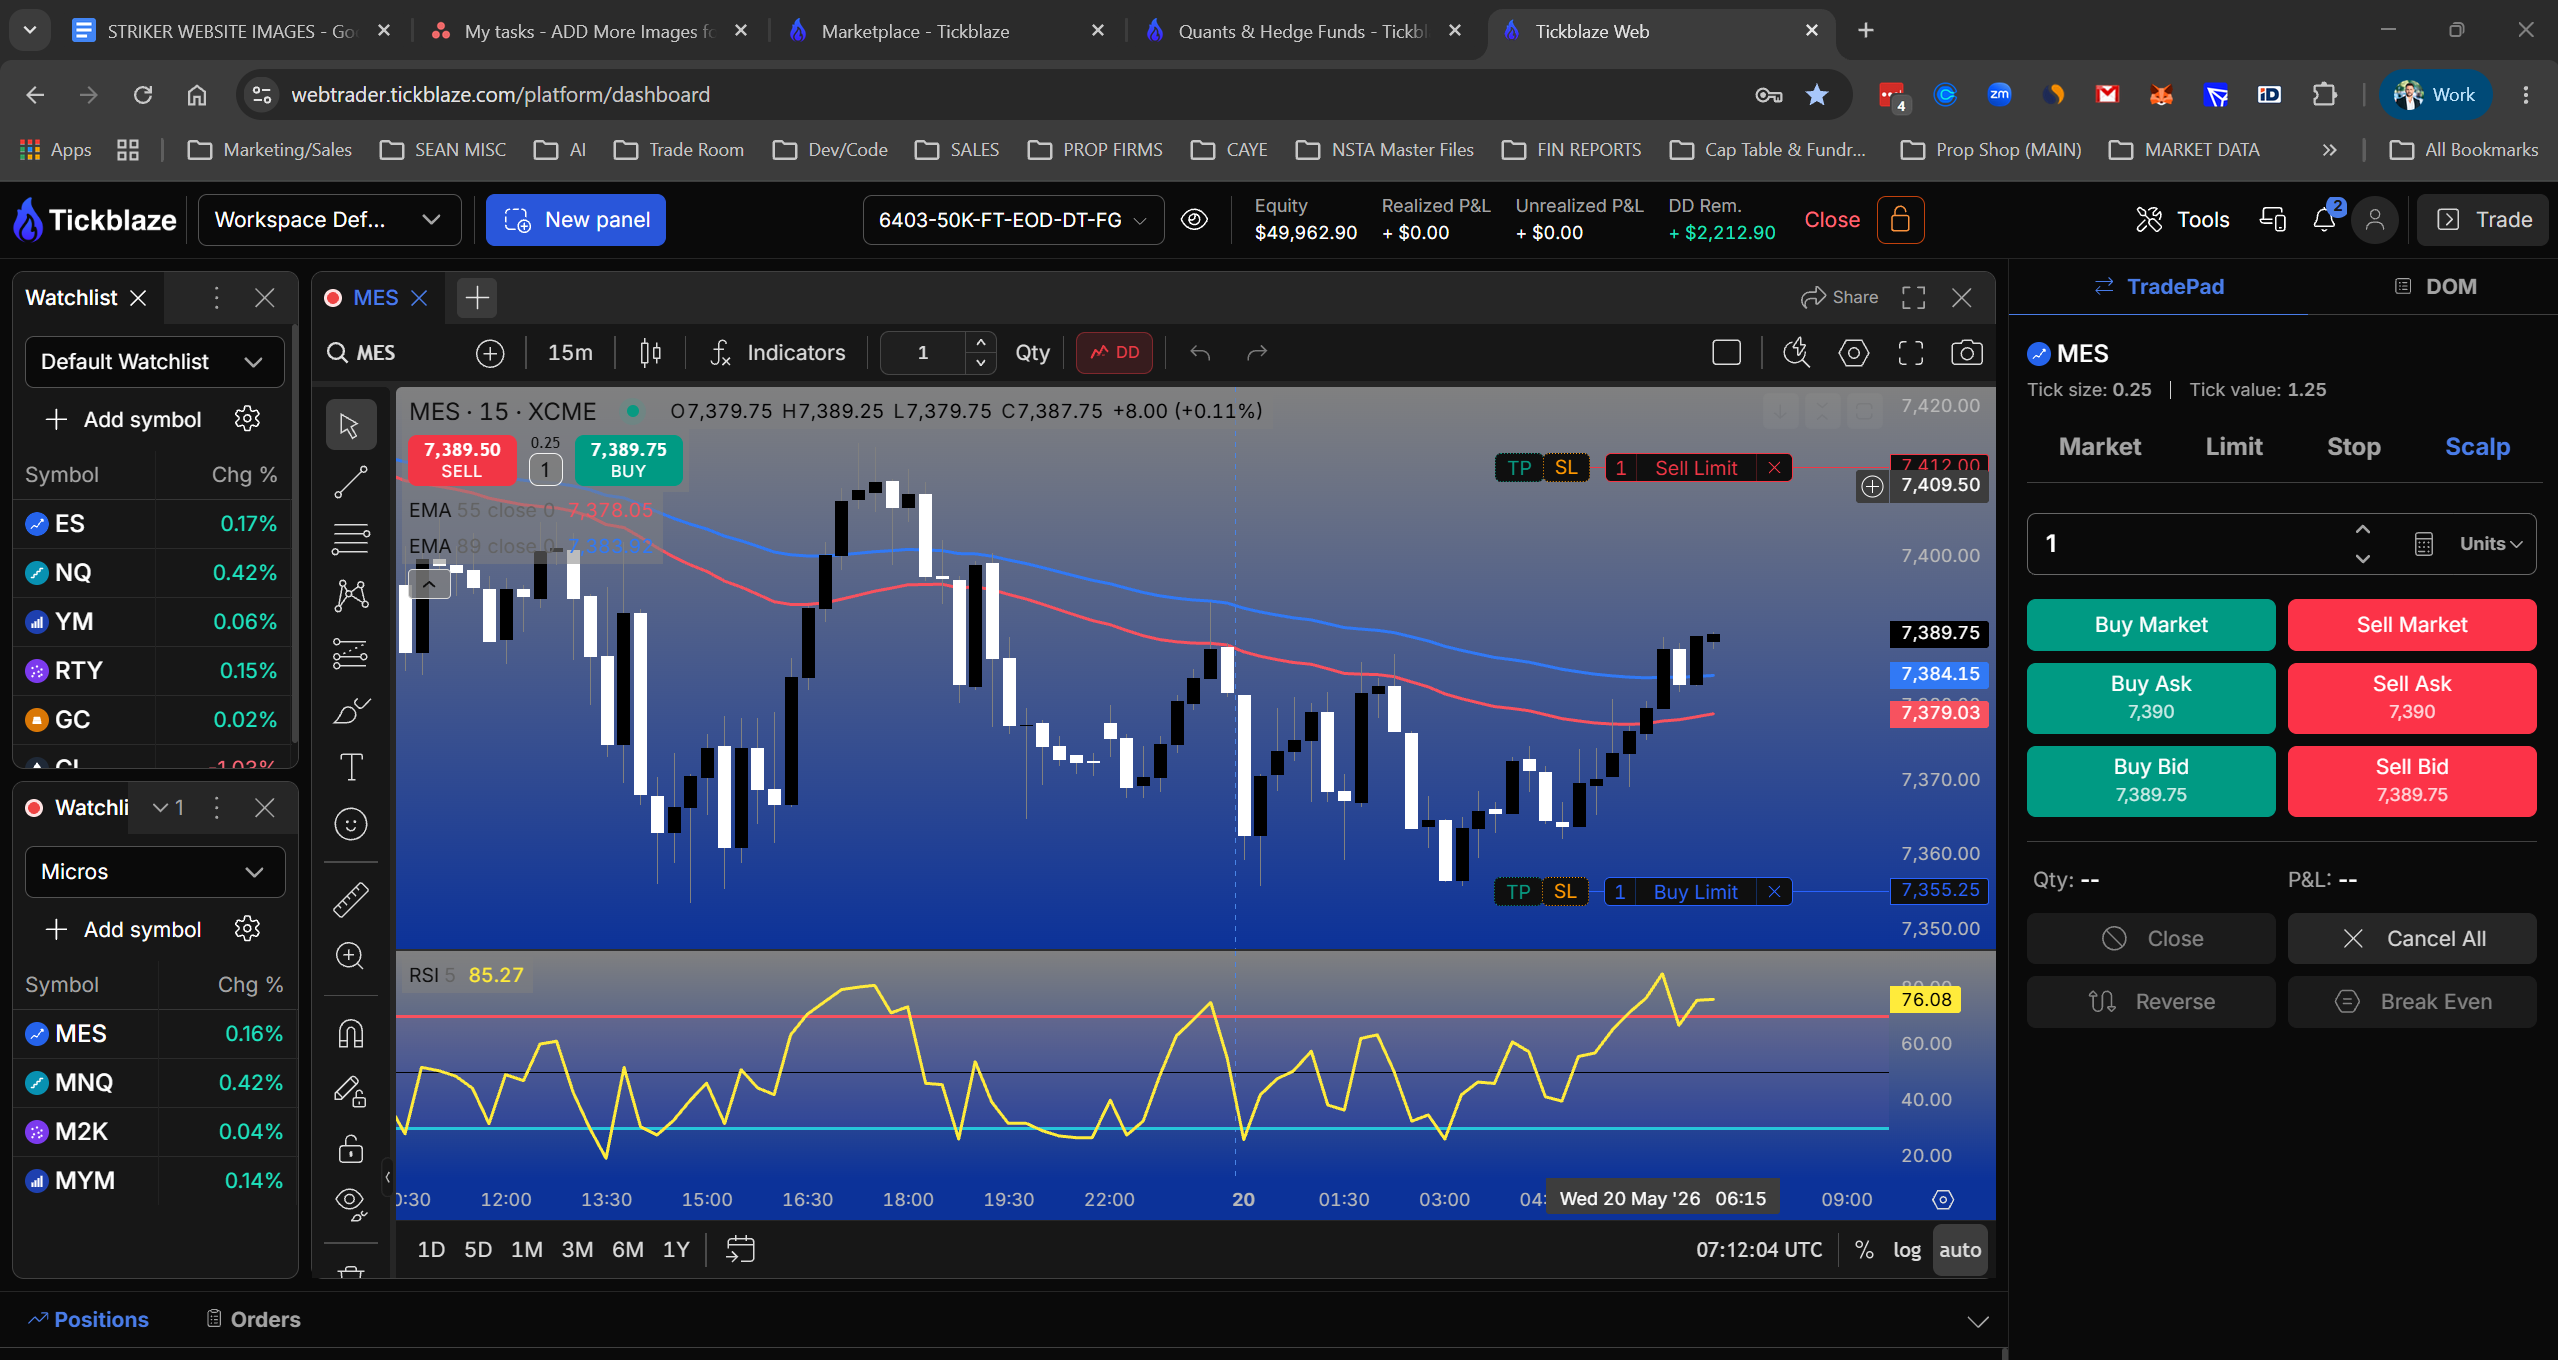Hide all drawings with eye icon
The width and height of the screenshot is (2558, 1360).
(x=350, y=1204)
